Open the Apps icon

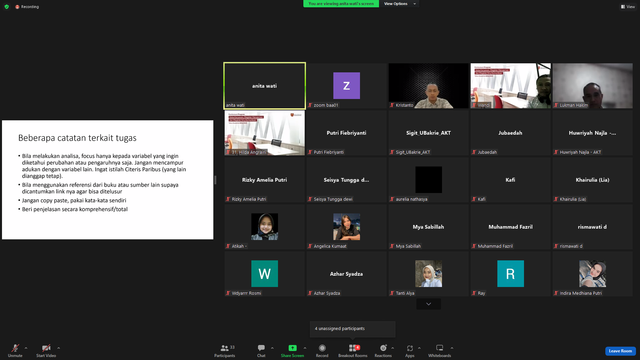(x=410, y=348)
